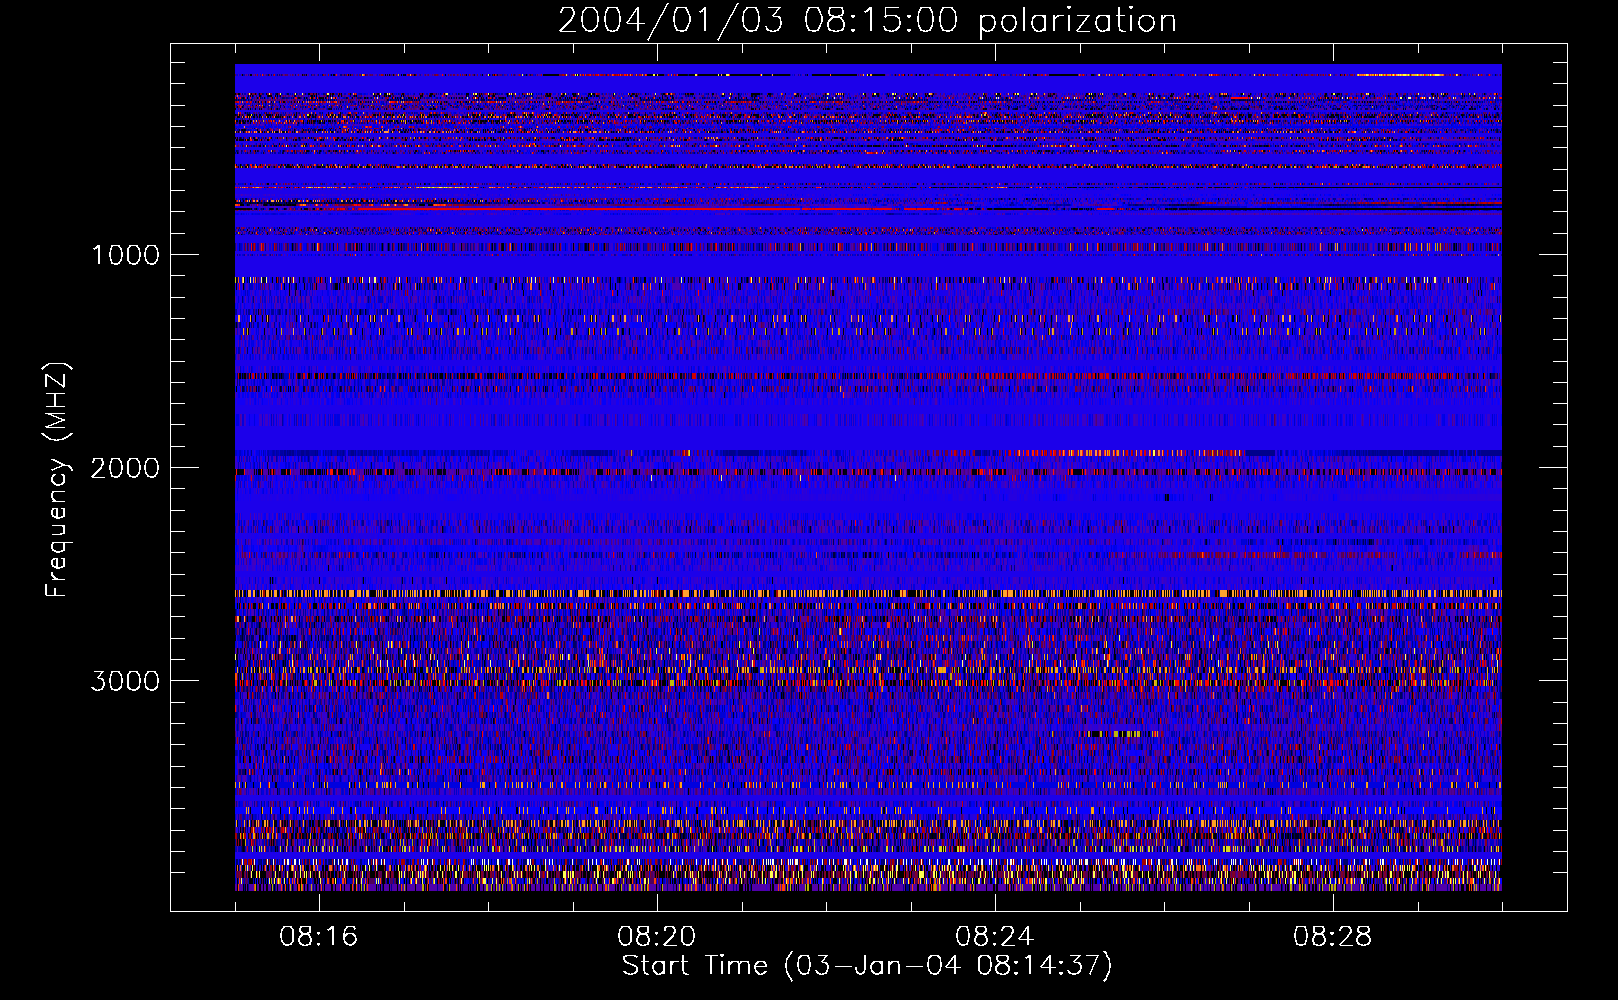
Task: Click the 2000 frequency tick label
Action: (125, 468)
